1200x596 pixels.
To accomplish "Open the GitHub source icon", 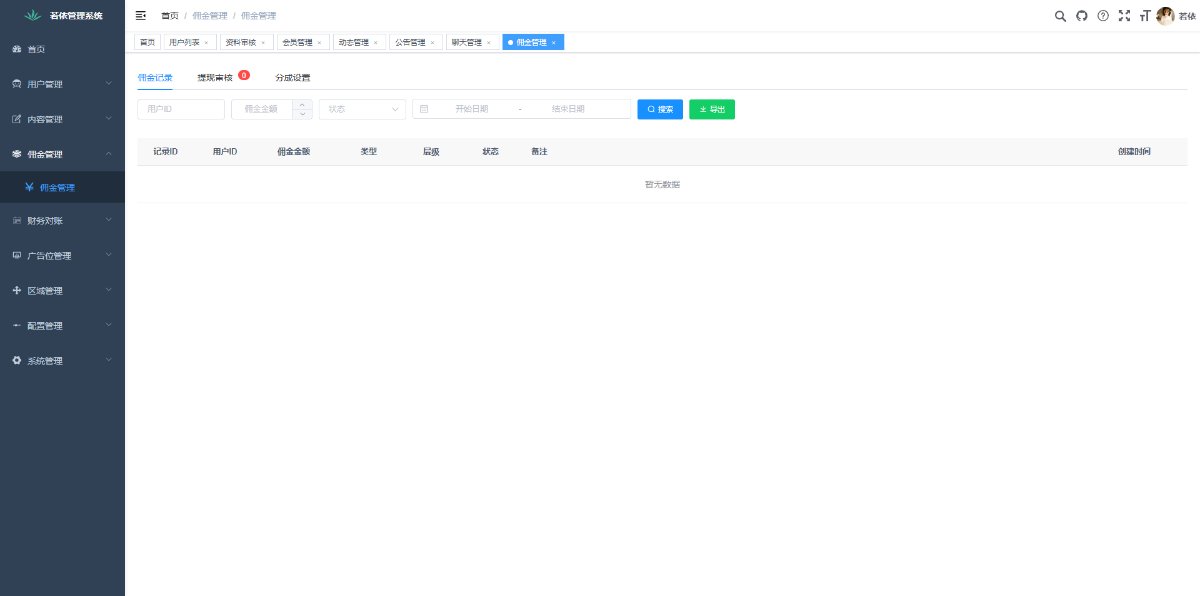I will click(1082, 16).
